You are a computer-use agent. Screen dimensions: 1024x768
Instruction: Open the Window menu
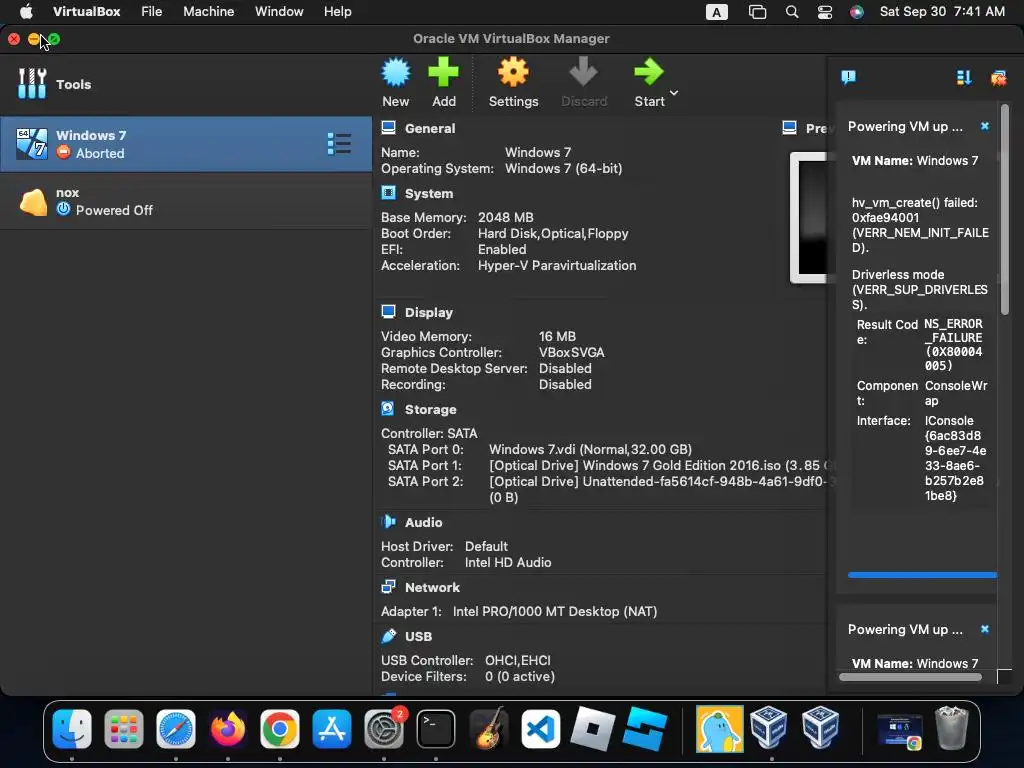(279, 12)
